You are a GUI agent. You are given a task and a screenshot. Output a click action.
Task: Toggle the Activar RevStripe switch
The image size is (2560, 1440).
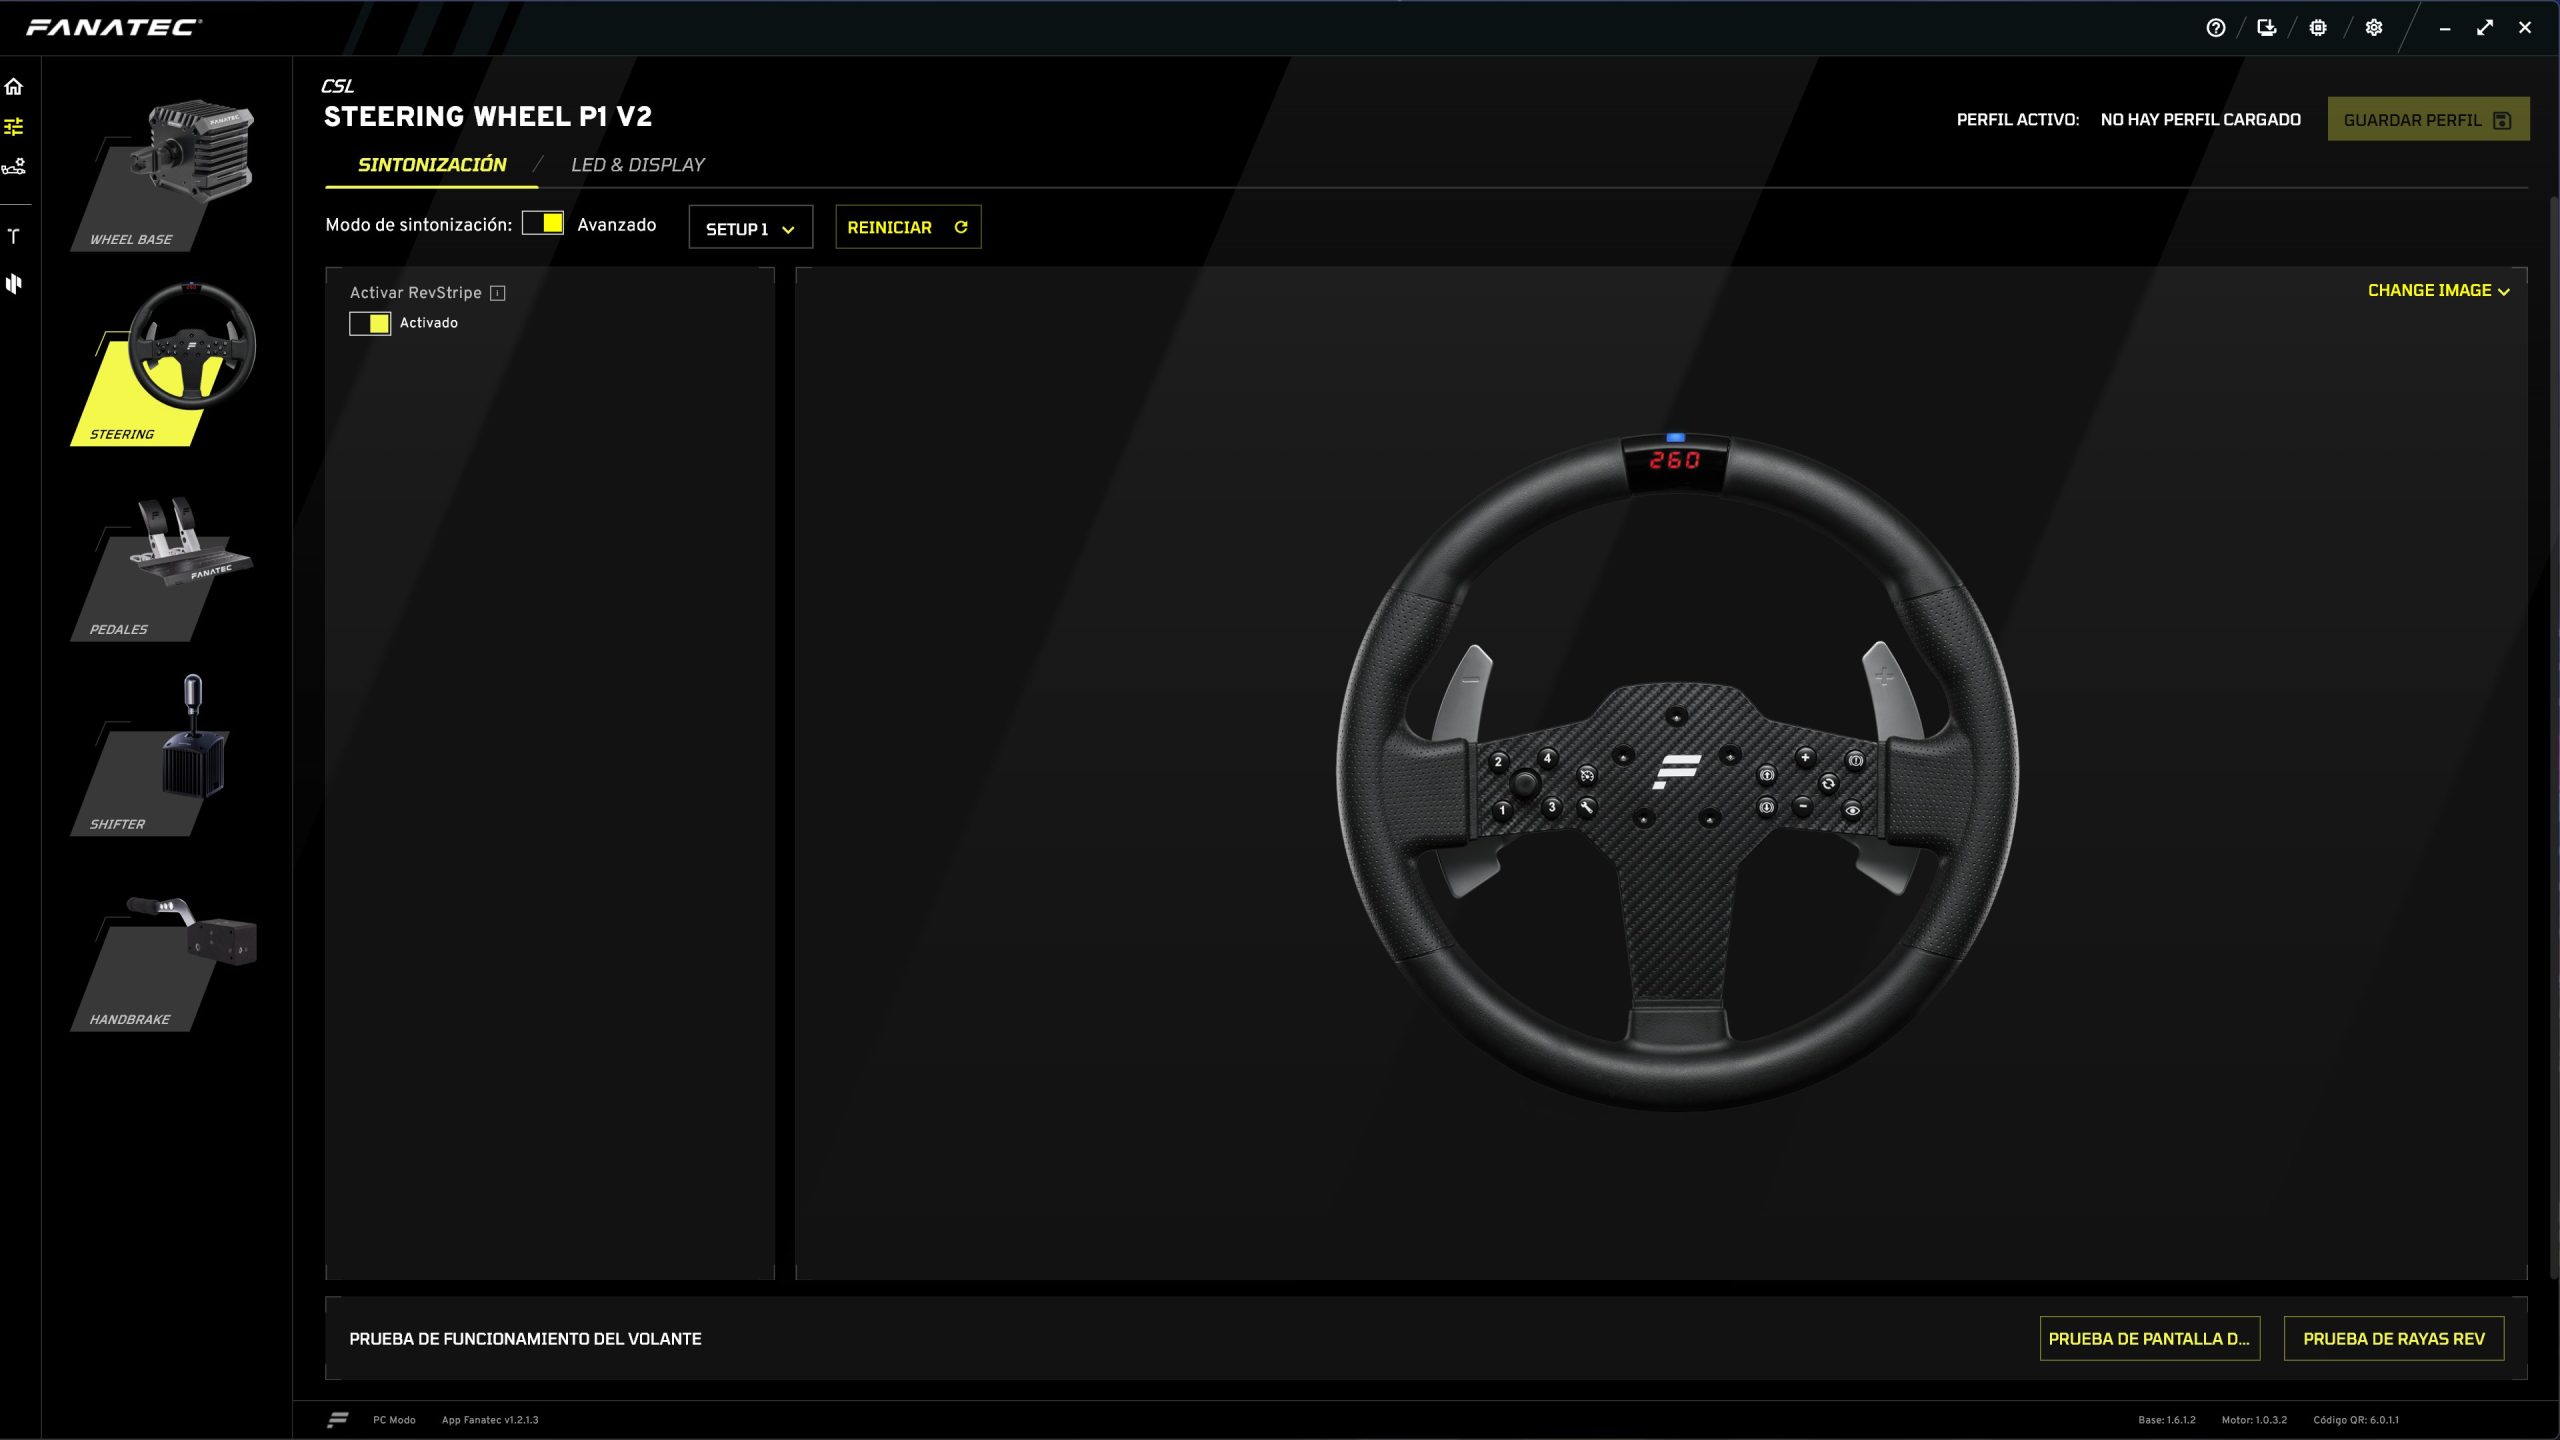point(369,323)
